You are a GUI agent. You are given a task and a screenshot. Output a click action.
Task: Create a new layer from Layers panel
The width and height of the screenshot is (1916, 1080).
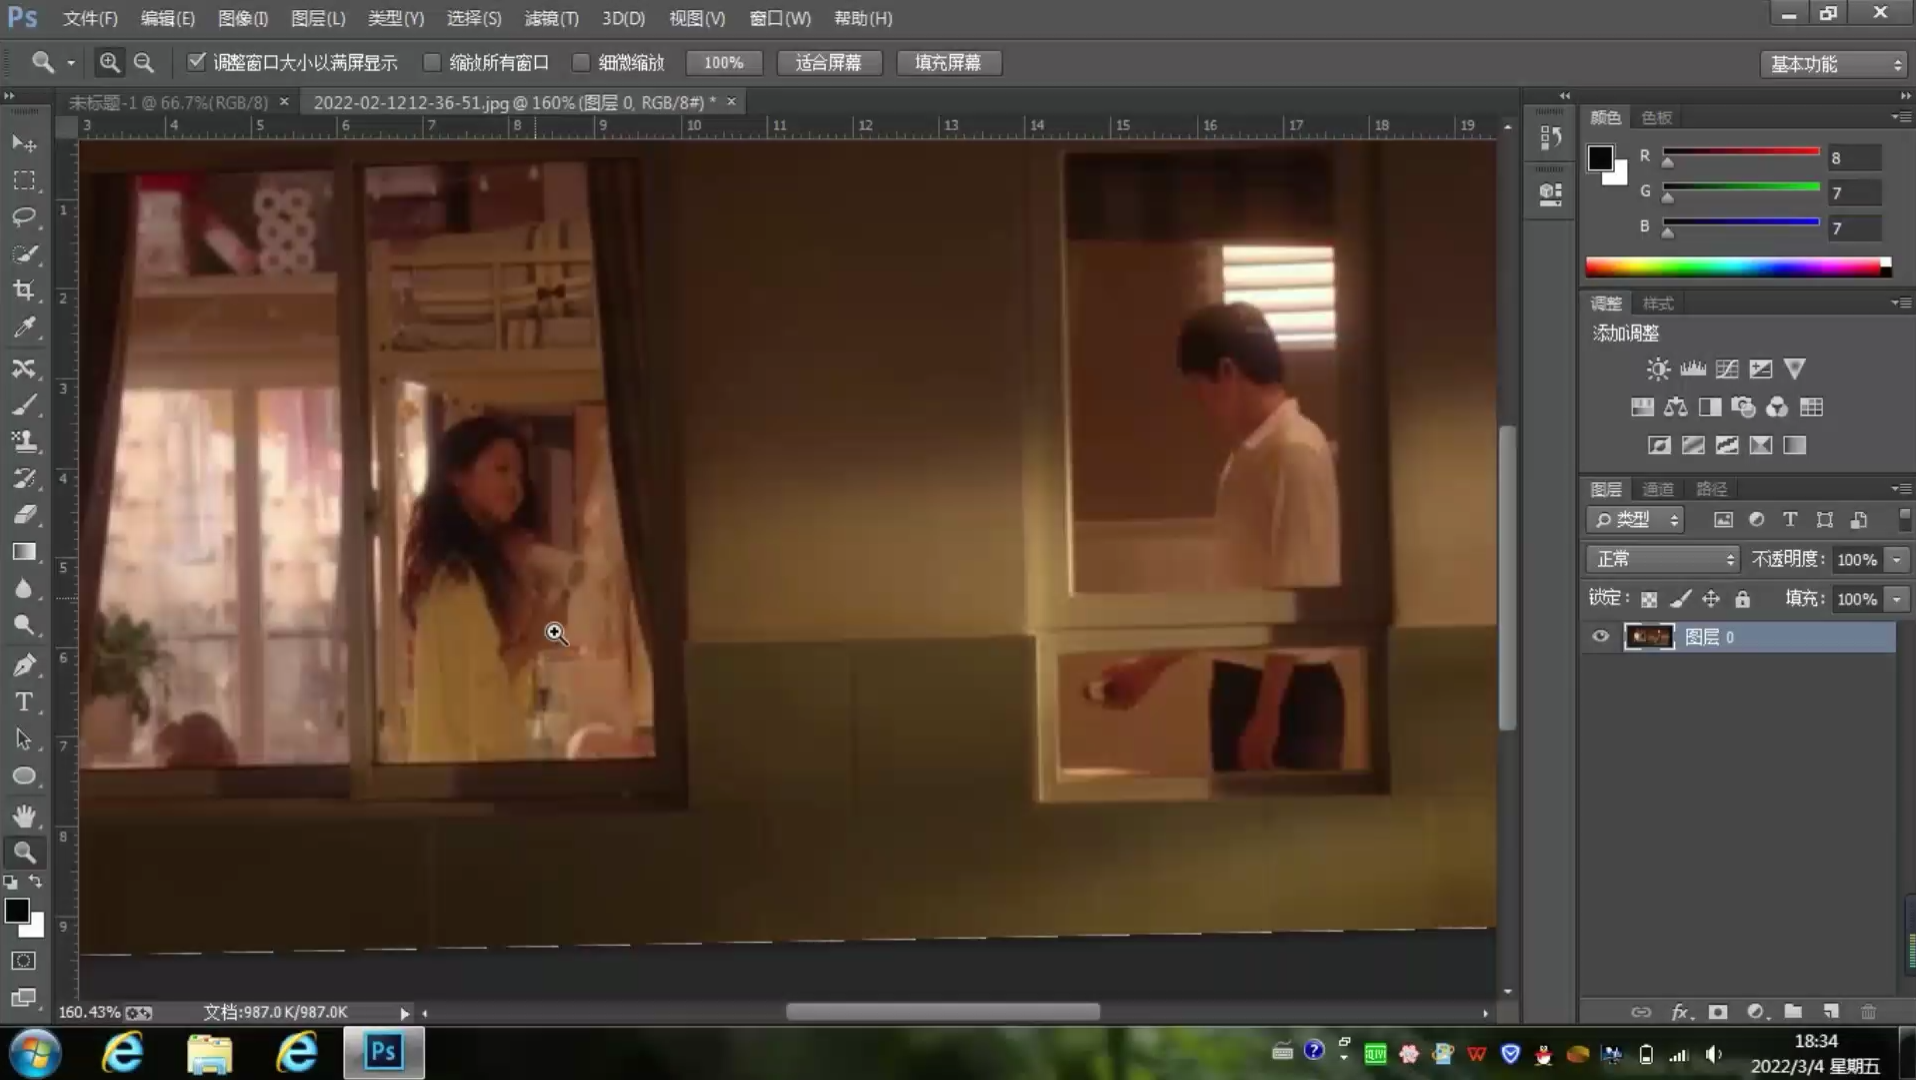pos(1830,1012)
